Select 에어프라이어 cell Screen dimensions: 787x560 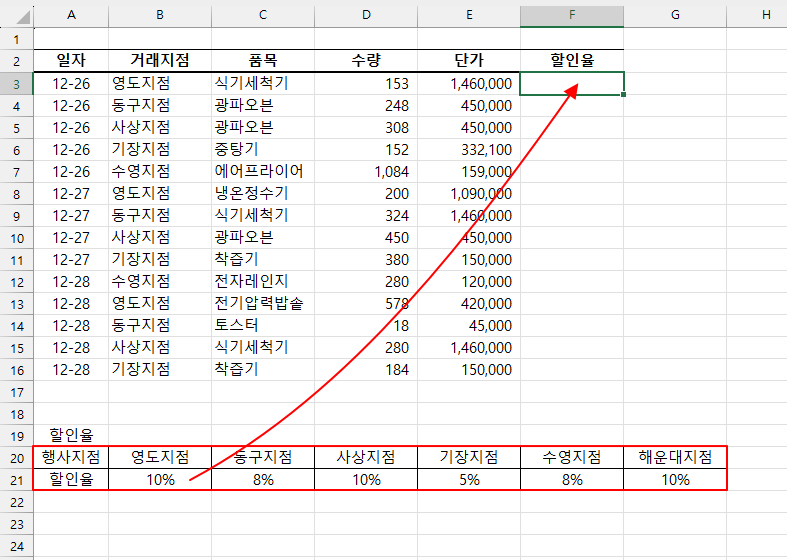point(263,172)
